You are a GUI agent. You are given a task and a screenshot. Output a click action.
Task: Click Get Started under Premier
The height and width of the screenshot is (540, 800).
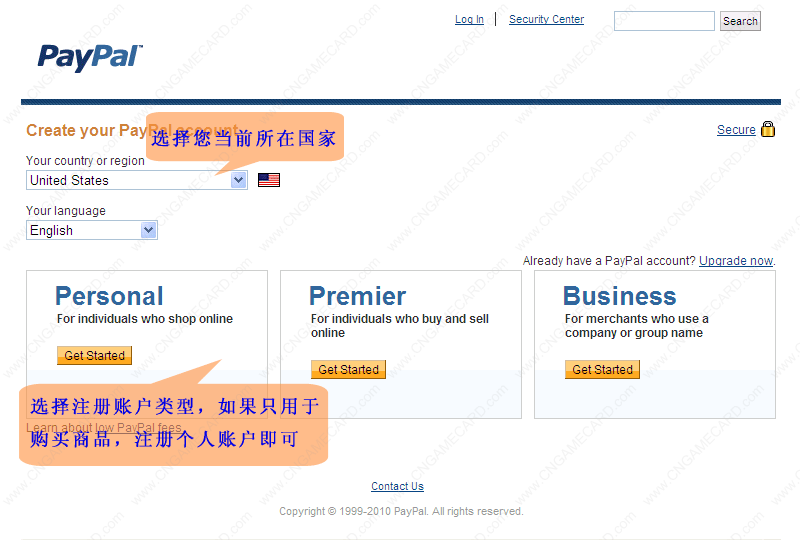click(x=349, y=369)
